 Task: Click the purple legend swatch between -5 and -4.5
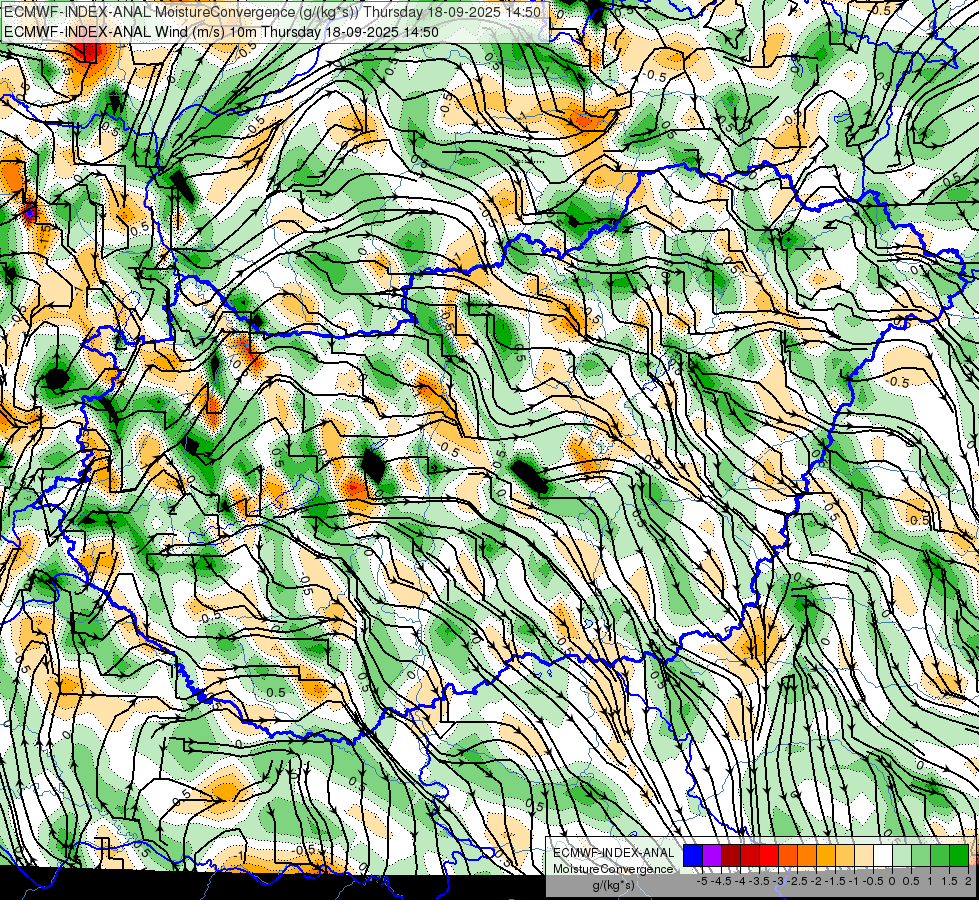(712, 856)
